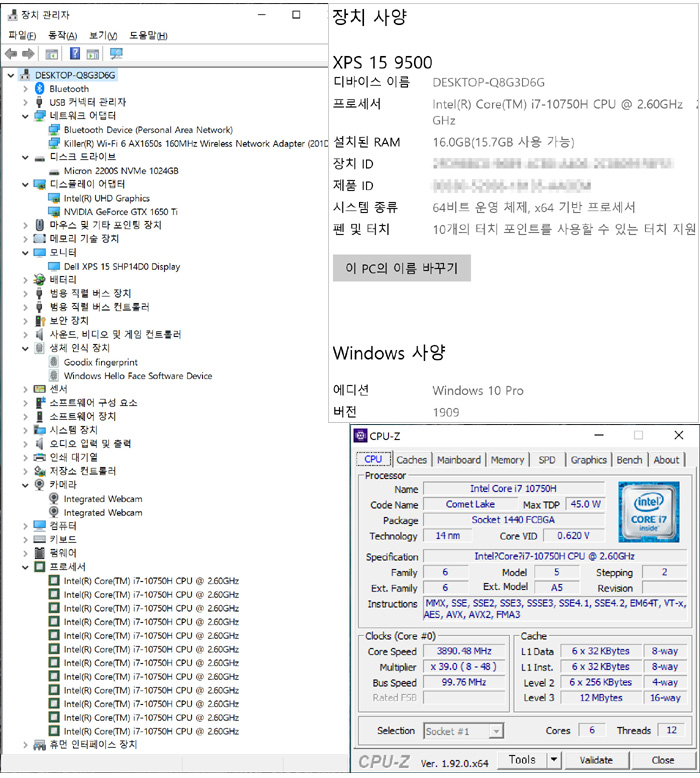Click the Back arrow in Device Manager toolbar

click(x=10, y=54)
